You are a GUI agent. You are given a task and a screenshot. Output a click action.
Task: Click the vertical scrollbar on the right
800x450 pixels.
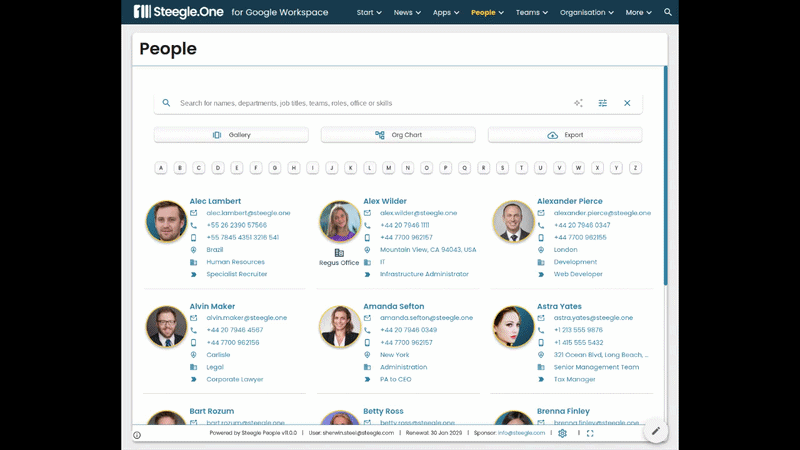point(665,176)
